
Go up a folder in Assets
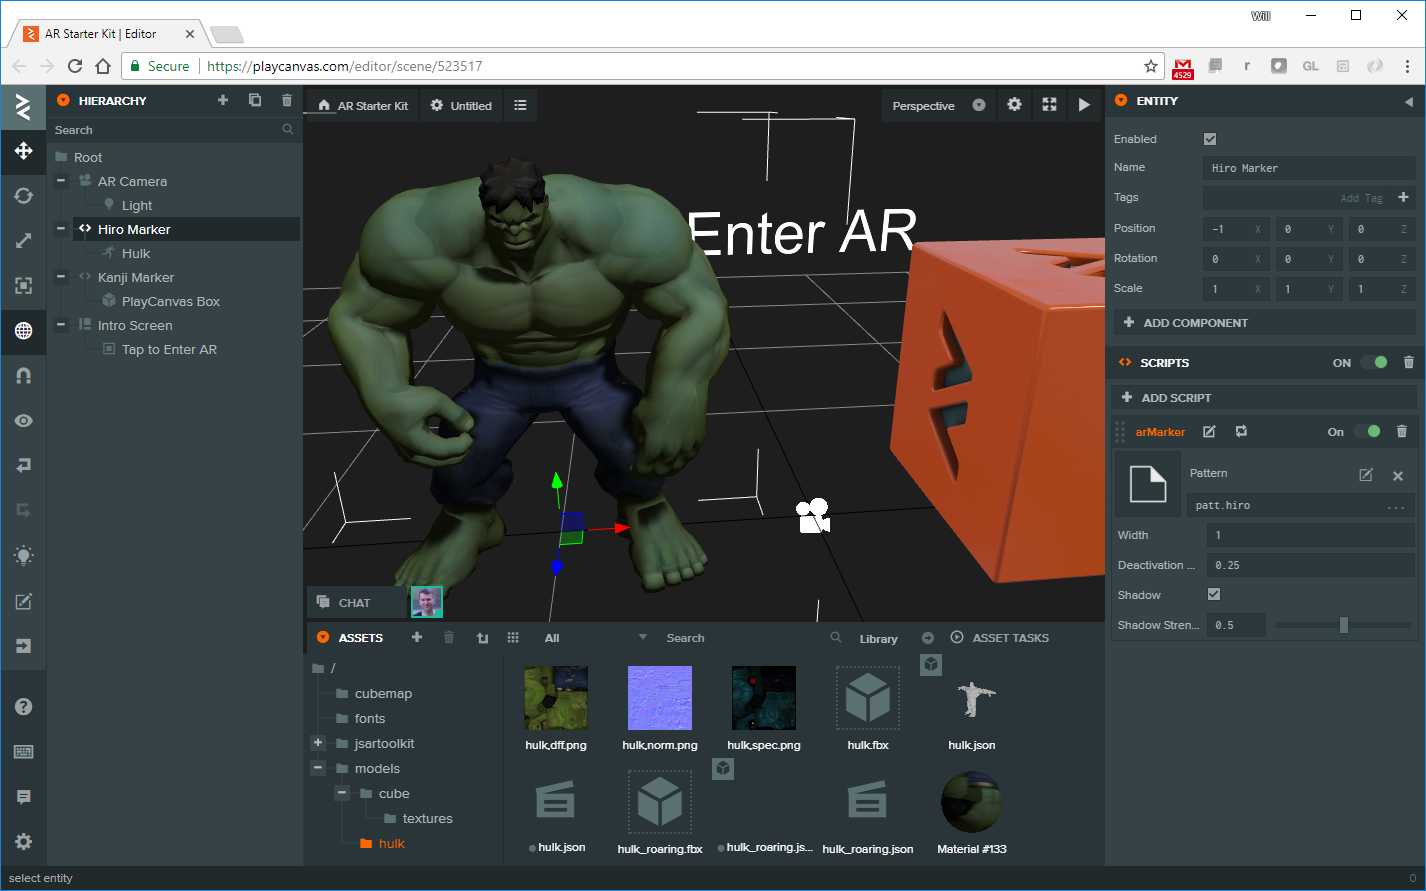482,638
